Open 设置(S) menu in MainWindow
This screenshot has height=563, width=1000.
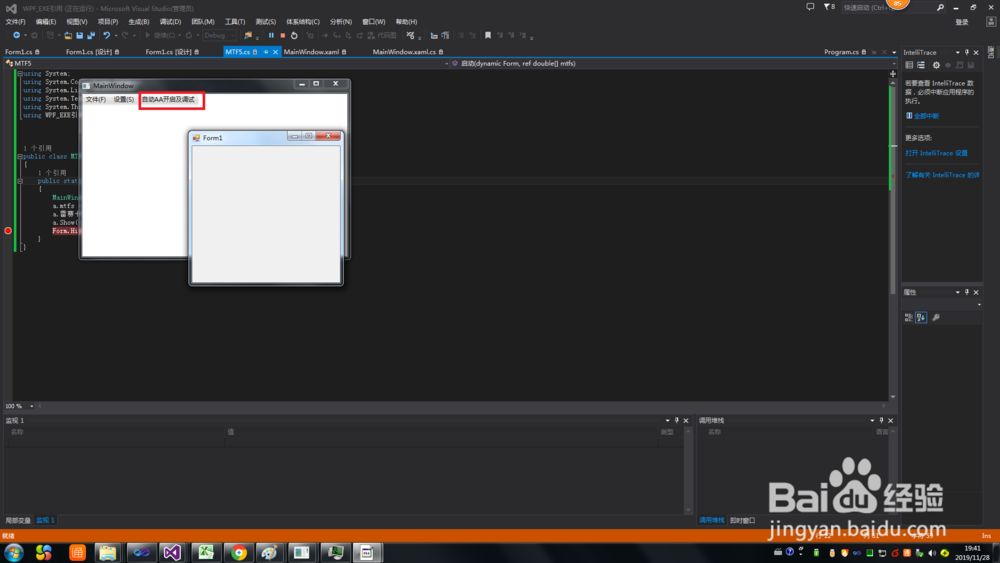coord(124,99)
